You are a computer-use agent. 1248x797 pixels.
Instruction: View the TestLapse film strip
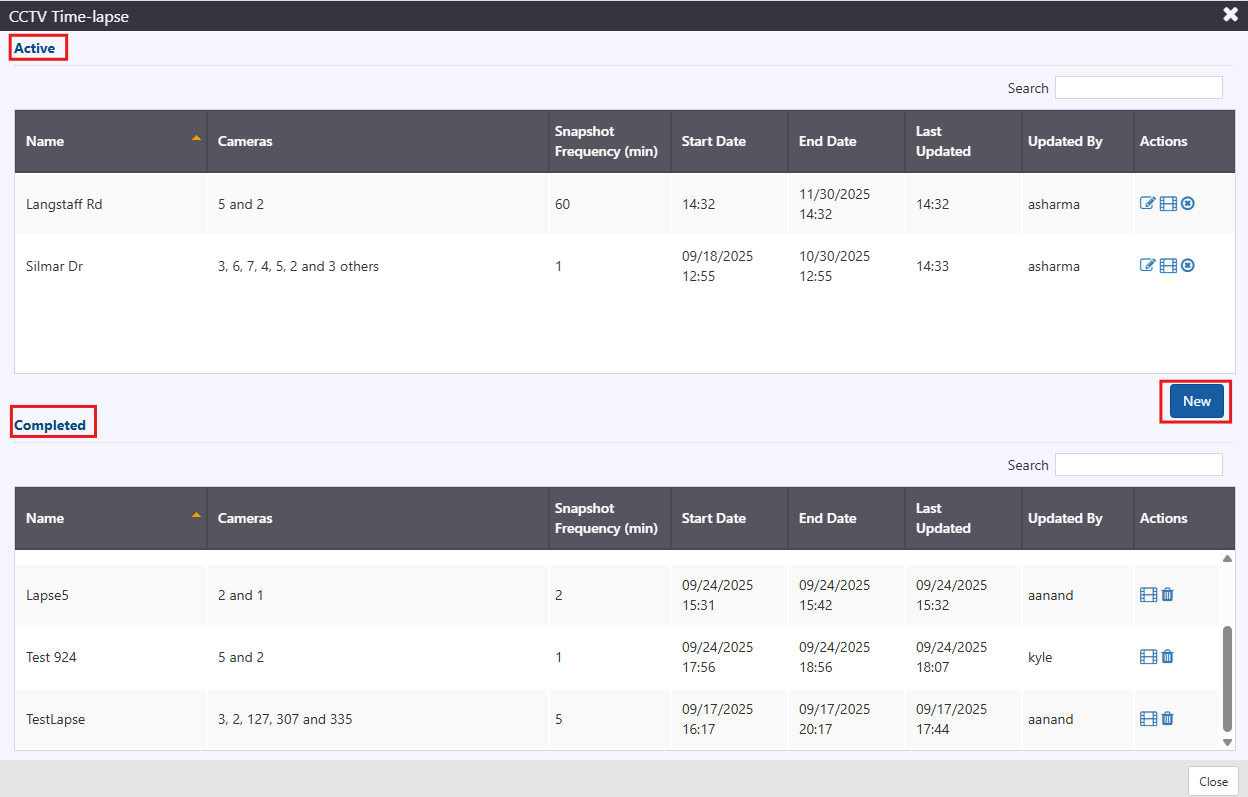pos(1148,719)
